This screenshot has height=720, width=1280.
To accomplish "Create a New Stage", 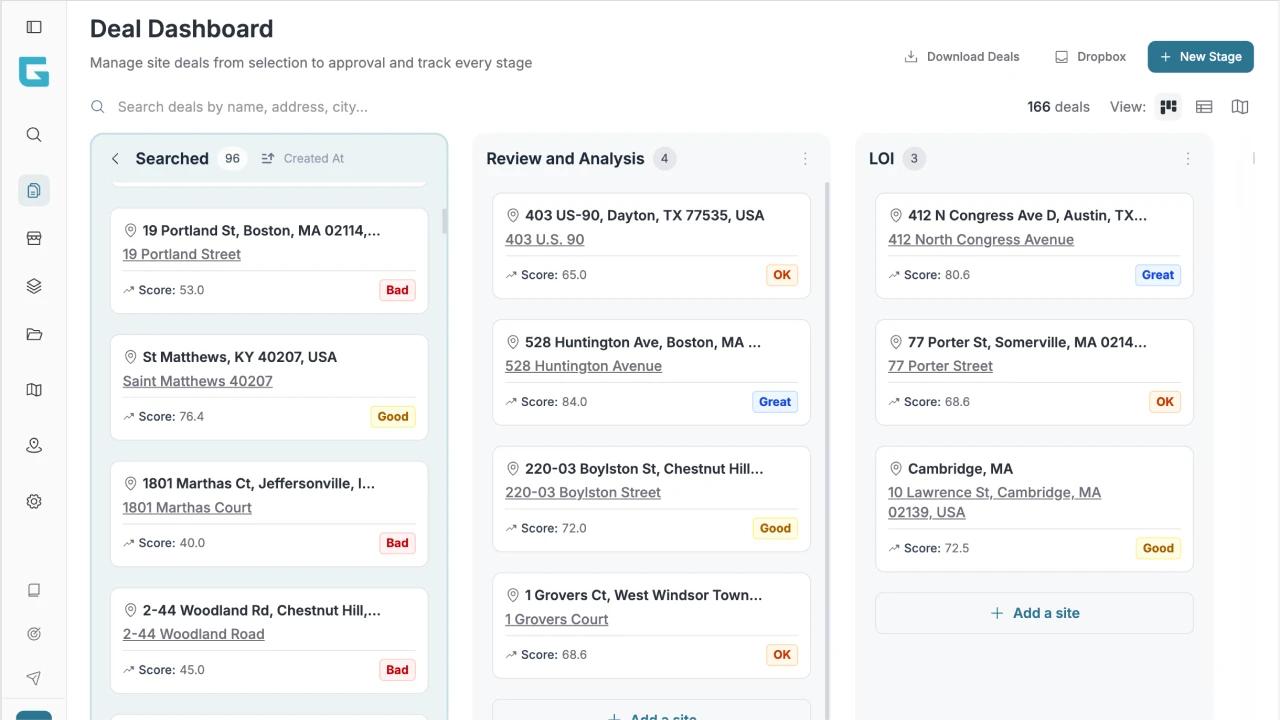I will point(1200,57).
